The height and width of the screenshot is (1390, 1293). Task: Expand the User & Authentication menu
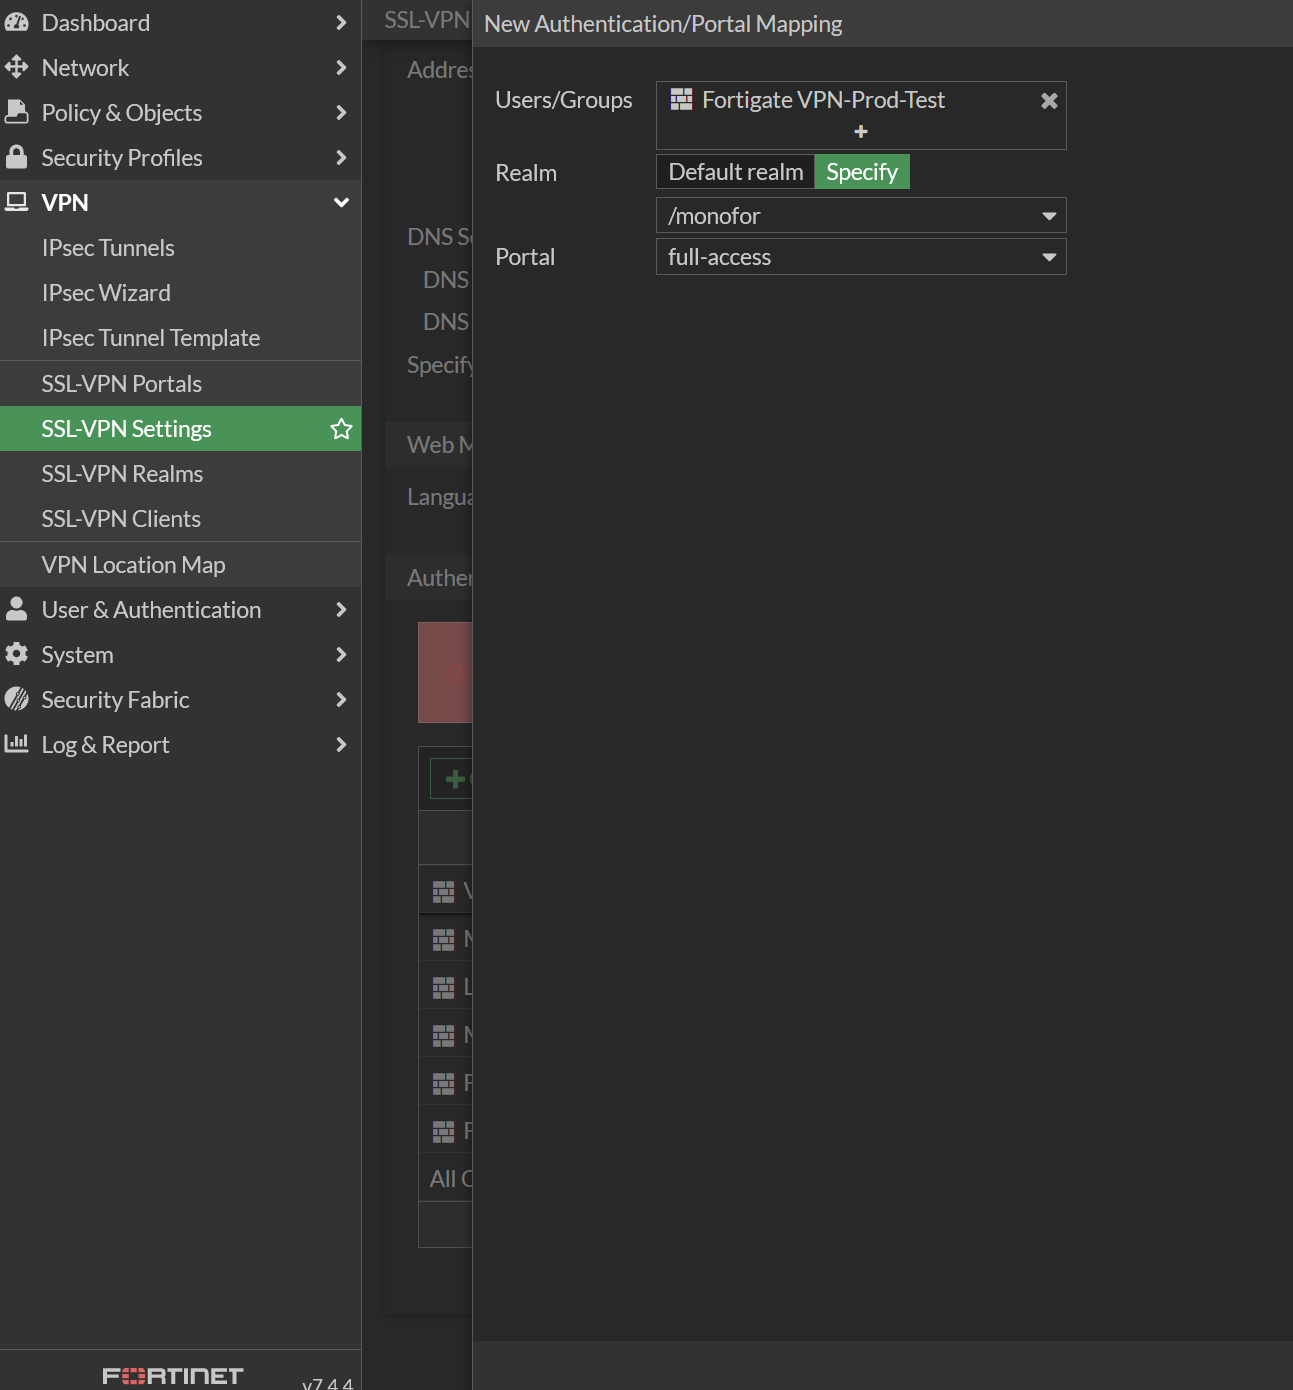(341, 610)
